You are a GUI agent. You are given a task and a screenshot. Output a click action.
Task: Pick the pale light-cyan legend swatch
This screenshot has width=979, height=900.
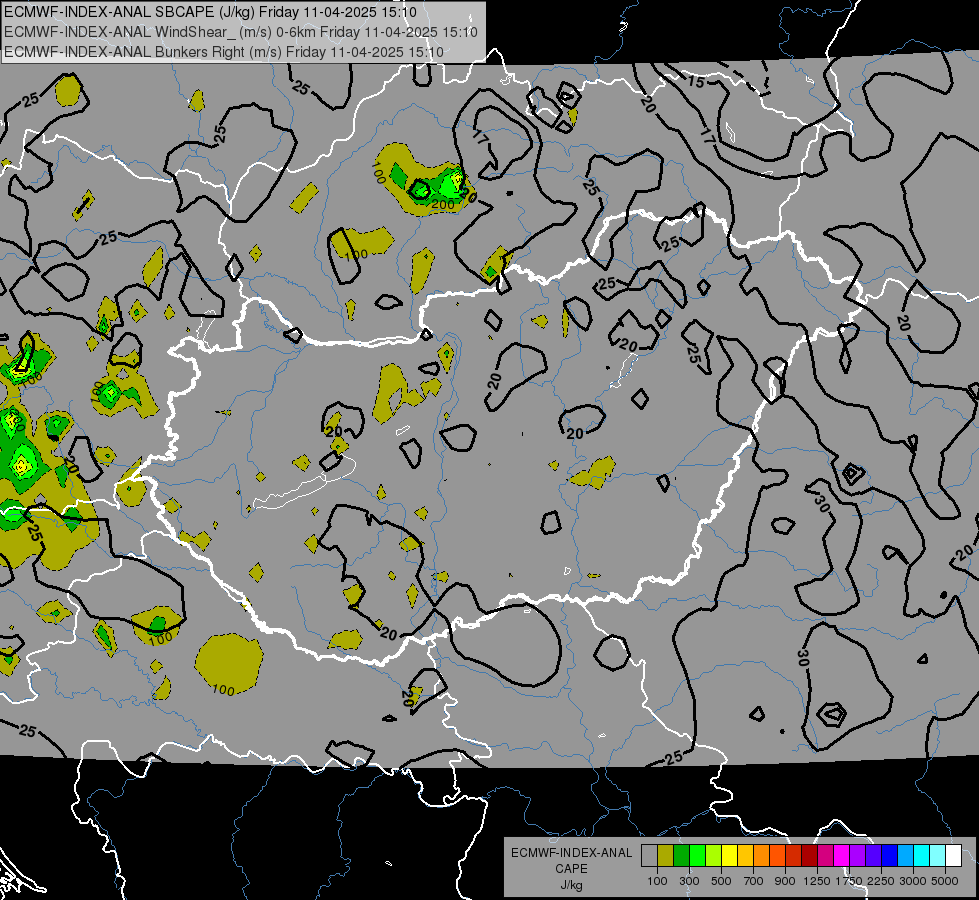pos(937,856)
